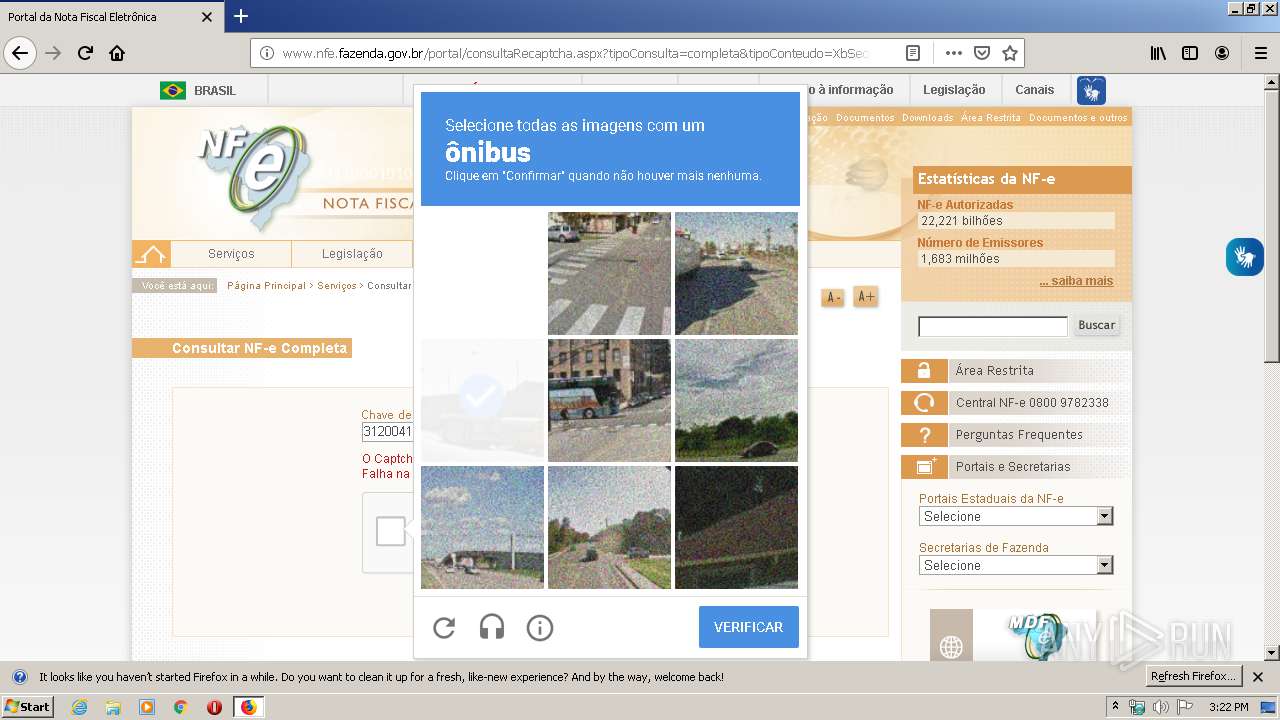Click the Página Principal breadcrumb link
This screenshot has width=1280, height=720.
point(266,286)
